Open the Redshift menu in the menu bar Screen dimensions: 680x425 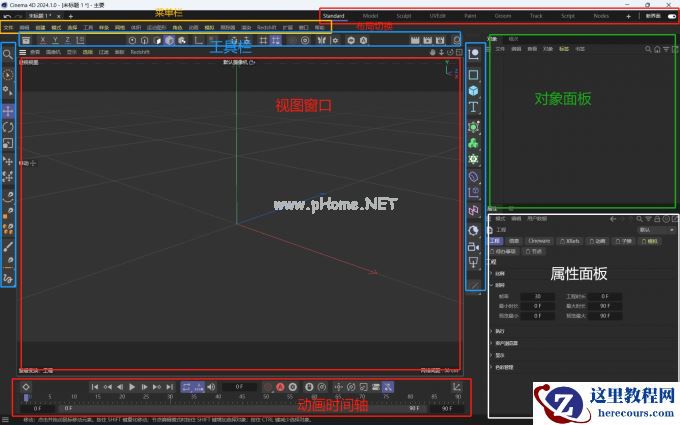pos(267,27)
